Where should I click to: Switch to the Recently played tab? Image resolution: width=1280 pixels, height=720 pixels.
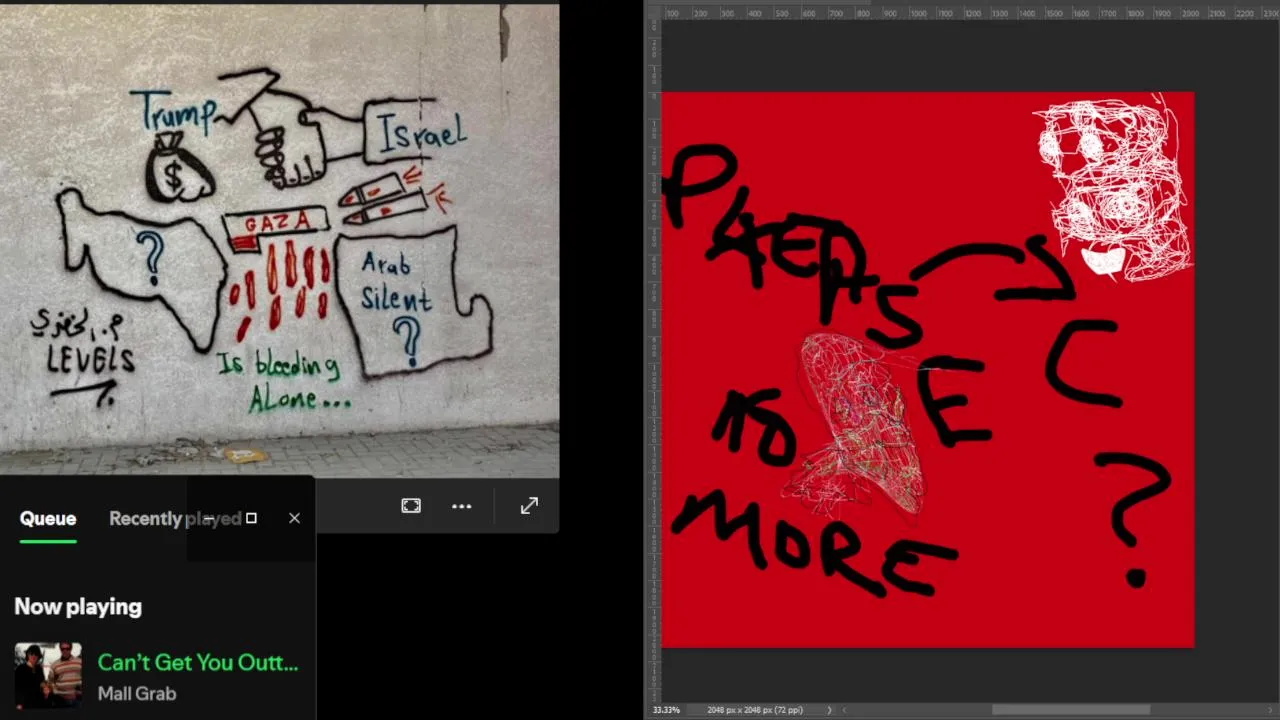pyautogui.click(x=175, y=518)
